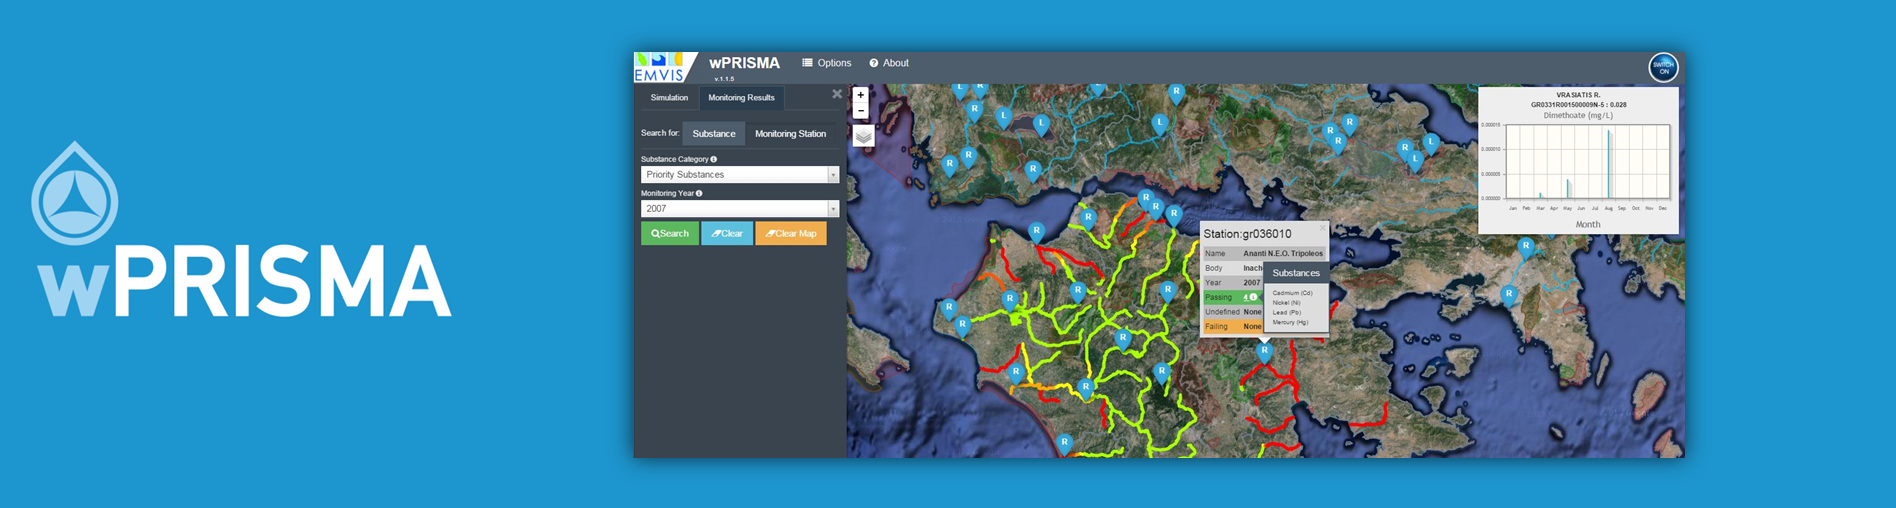Image resolution: width=1896 pixels, height=508 pixels.
Task: Open the About menu
Action: [x=889, y=63]
